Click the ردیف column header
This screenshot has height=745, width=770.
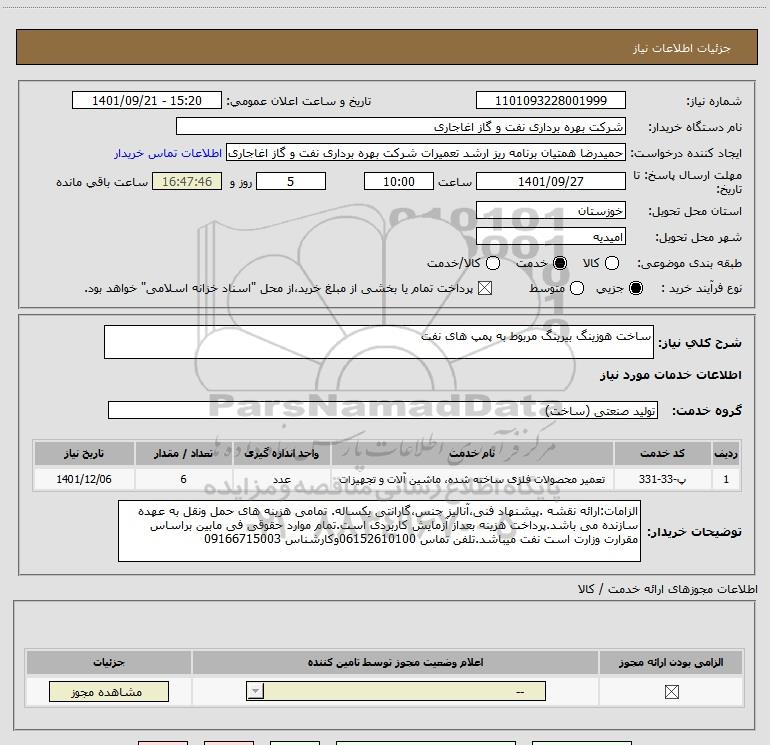click(x=726, y=453)
